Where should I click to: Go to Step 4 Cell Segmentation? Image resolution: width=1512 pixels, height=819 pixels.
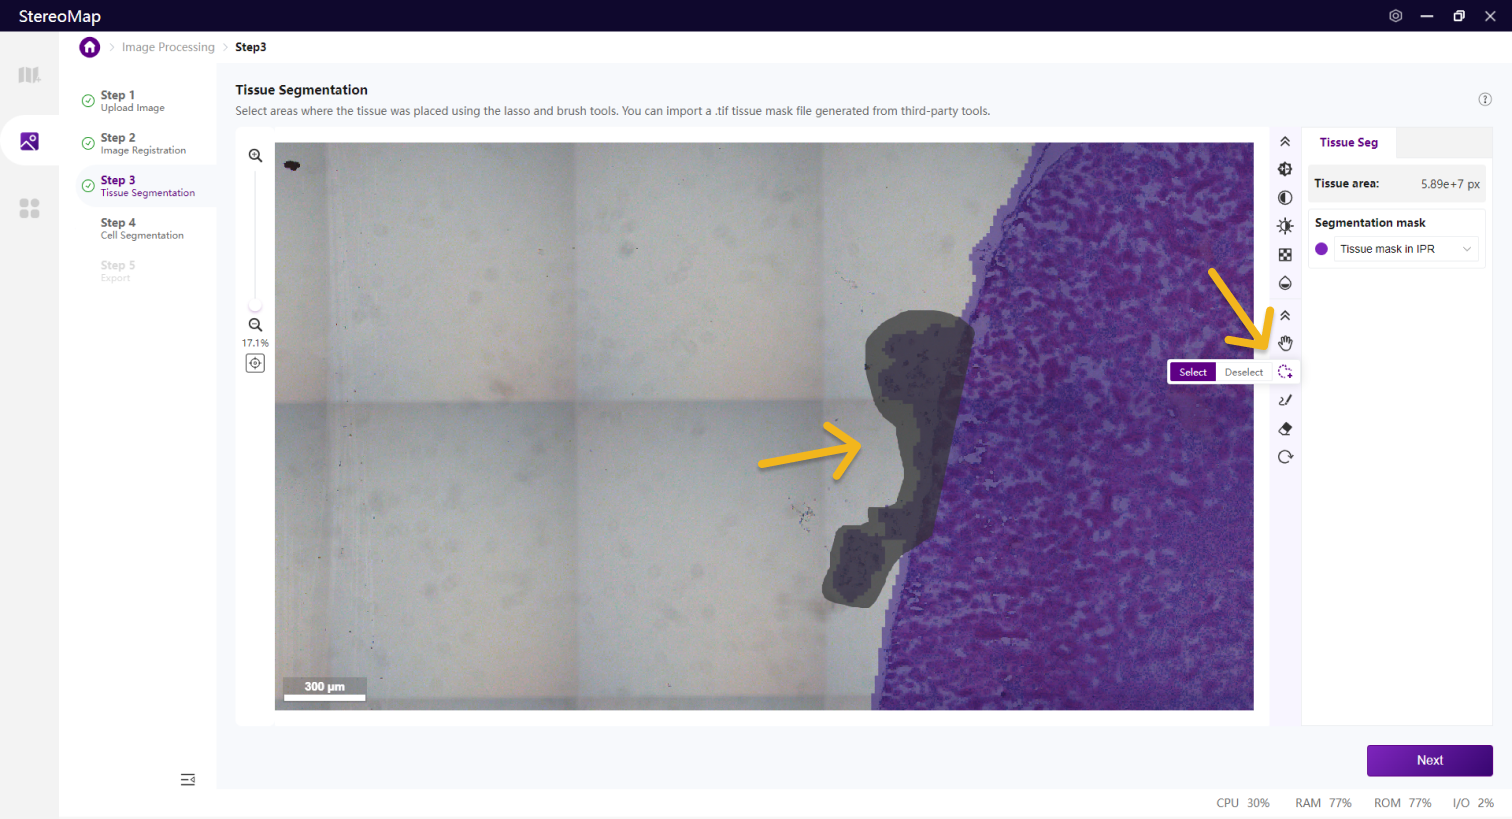point(141,228)
